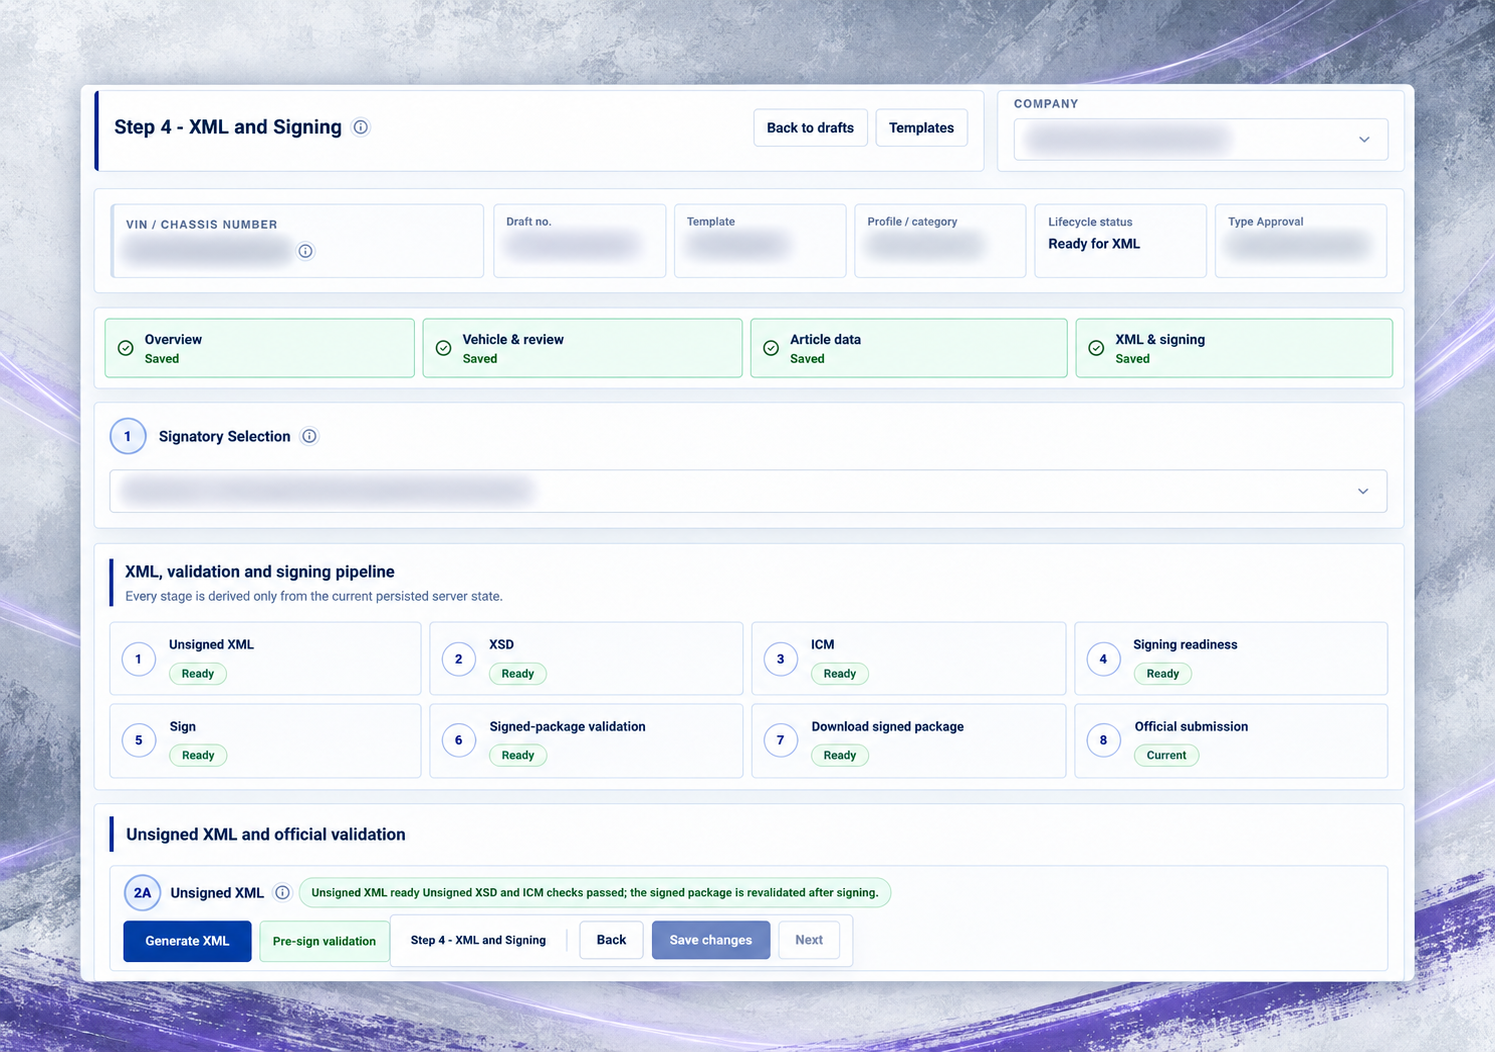Click check icon on Vehicle & review tab
This screenshot has width=1495, height=1052.
(444, 348)
